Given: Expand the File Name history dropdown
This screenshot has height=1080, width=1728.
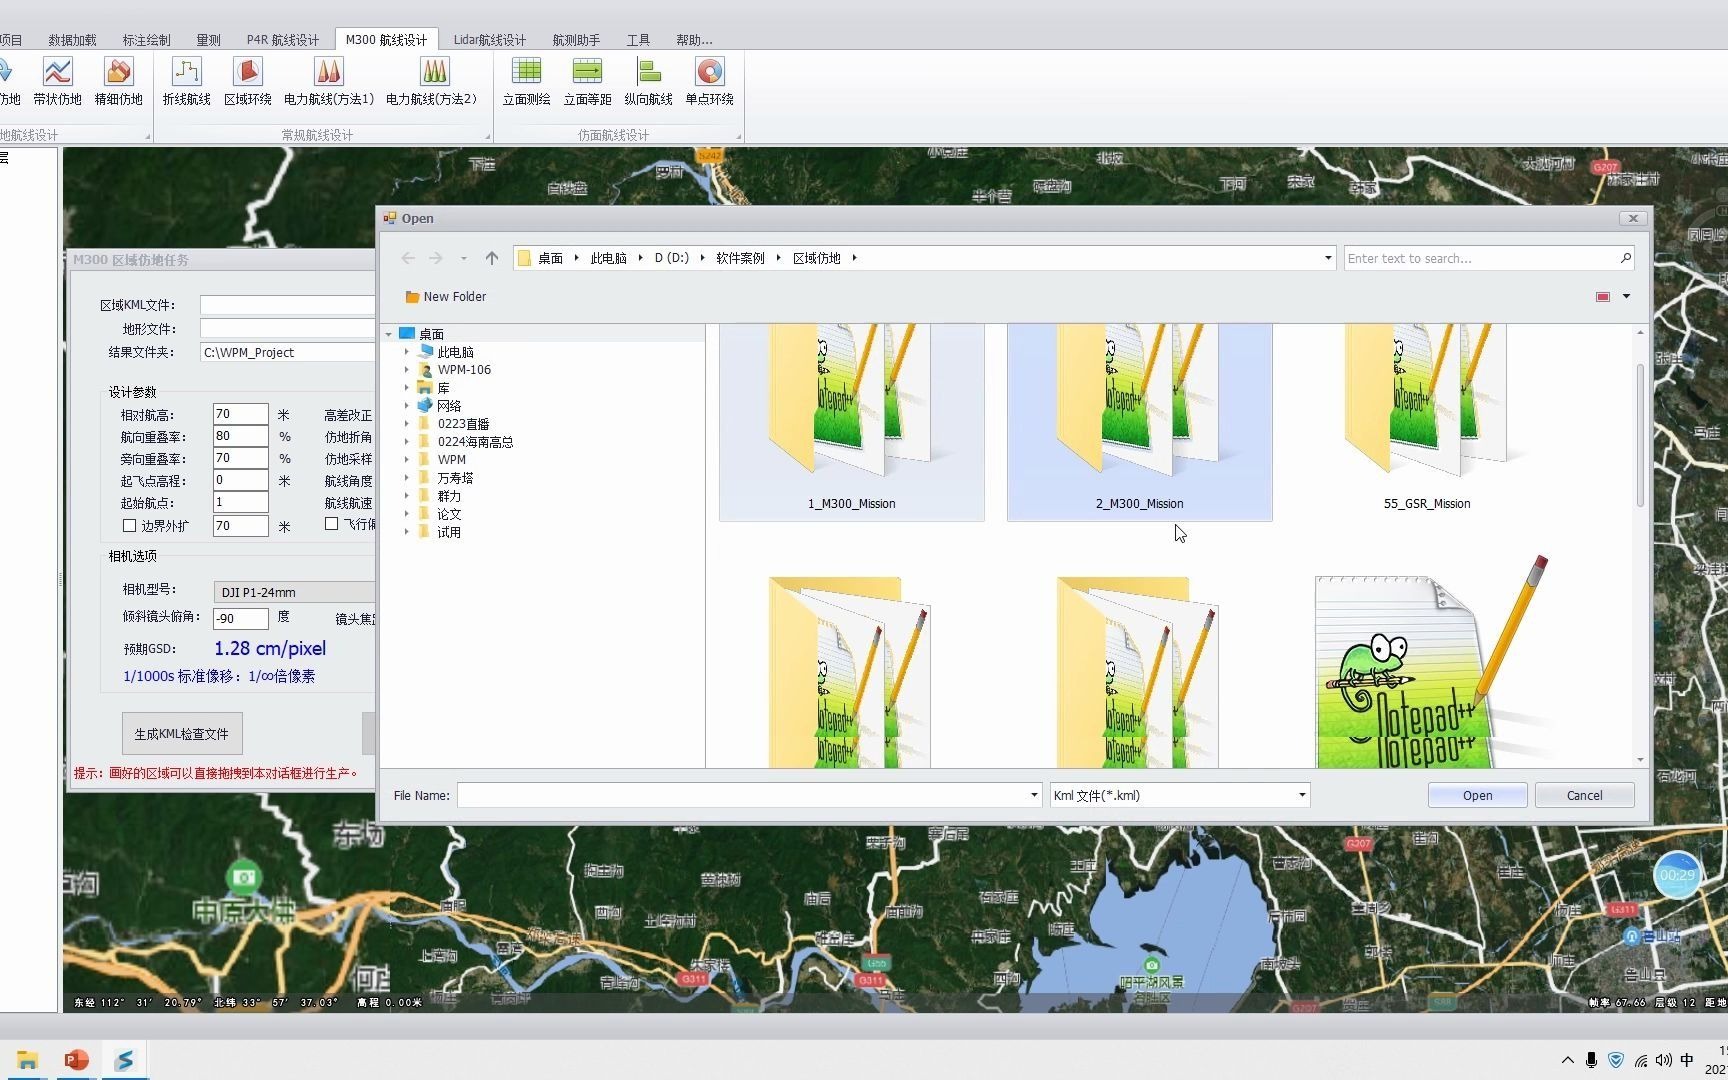Looking at the screenshot, I should 1033,795.
